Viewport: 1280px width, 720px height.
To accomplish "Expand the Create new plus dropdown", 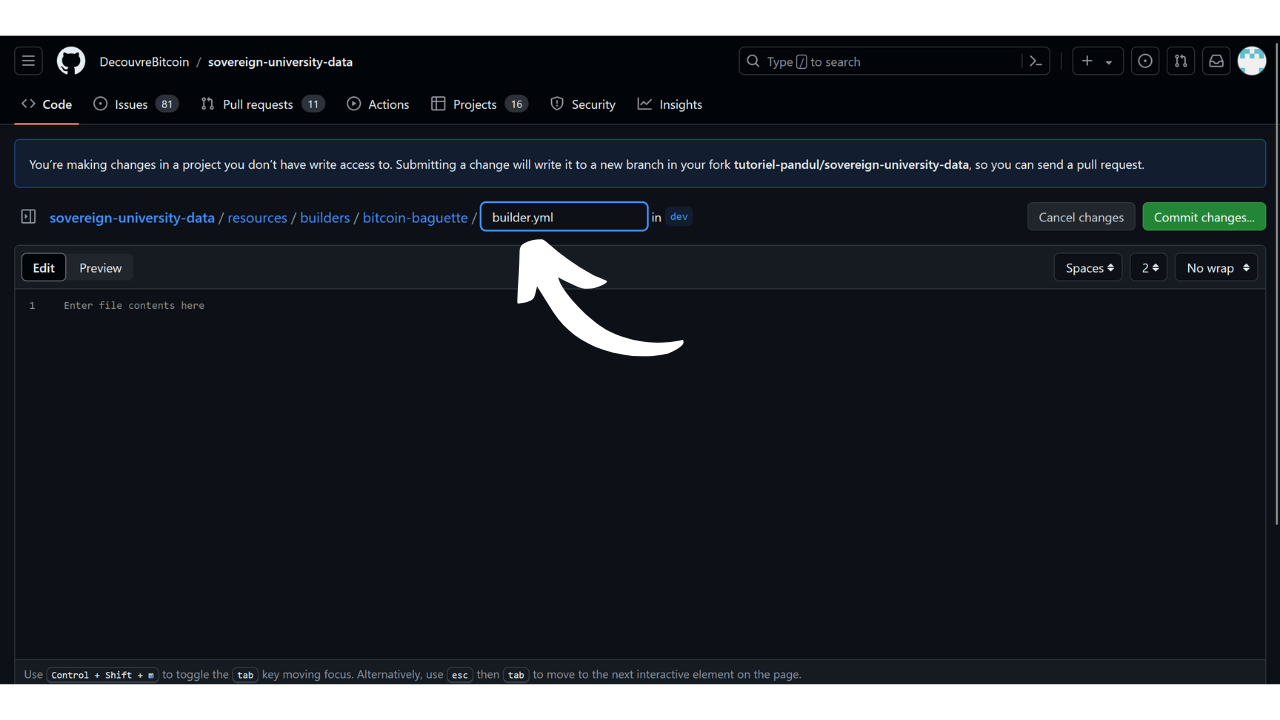I will pyautogui.click(x=1097, y=61).
